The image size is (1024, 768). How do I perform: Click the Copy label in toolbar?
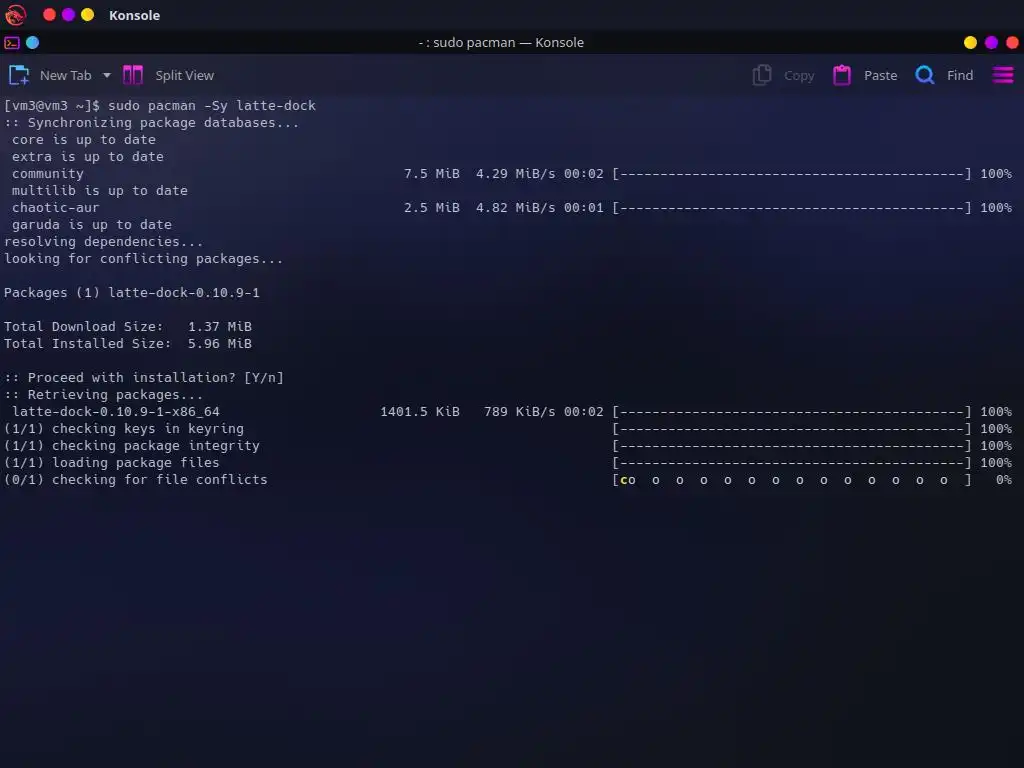pos(799,76)
